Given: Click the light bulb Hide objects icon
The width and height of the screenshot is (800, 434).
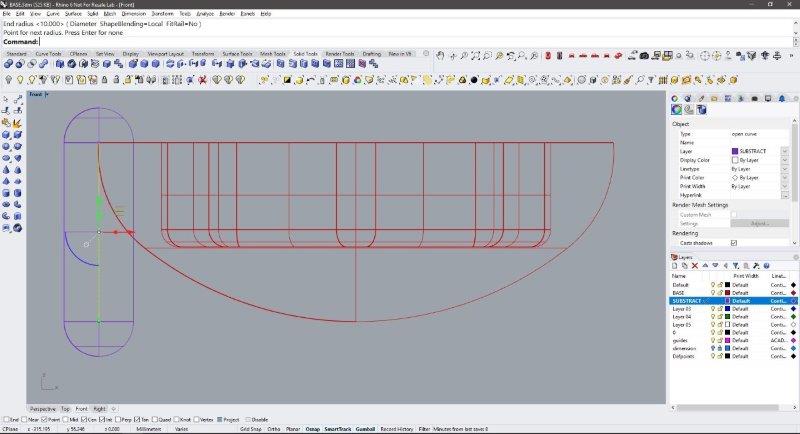Looking at the screenshot, I should tap(8, 80).
